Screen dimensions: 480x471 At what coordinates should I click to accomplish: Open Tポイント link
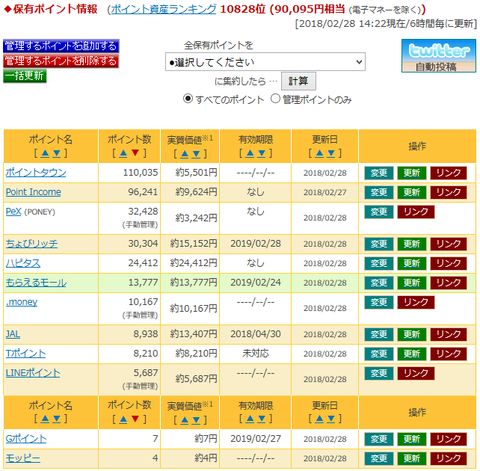click(x=26, y=353)
